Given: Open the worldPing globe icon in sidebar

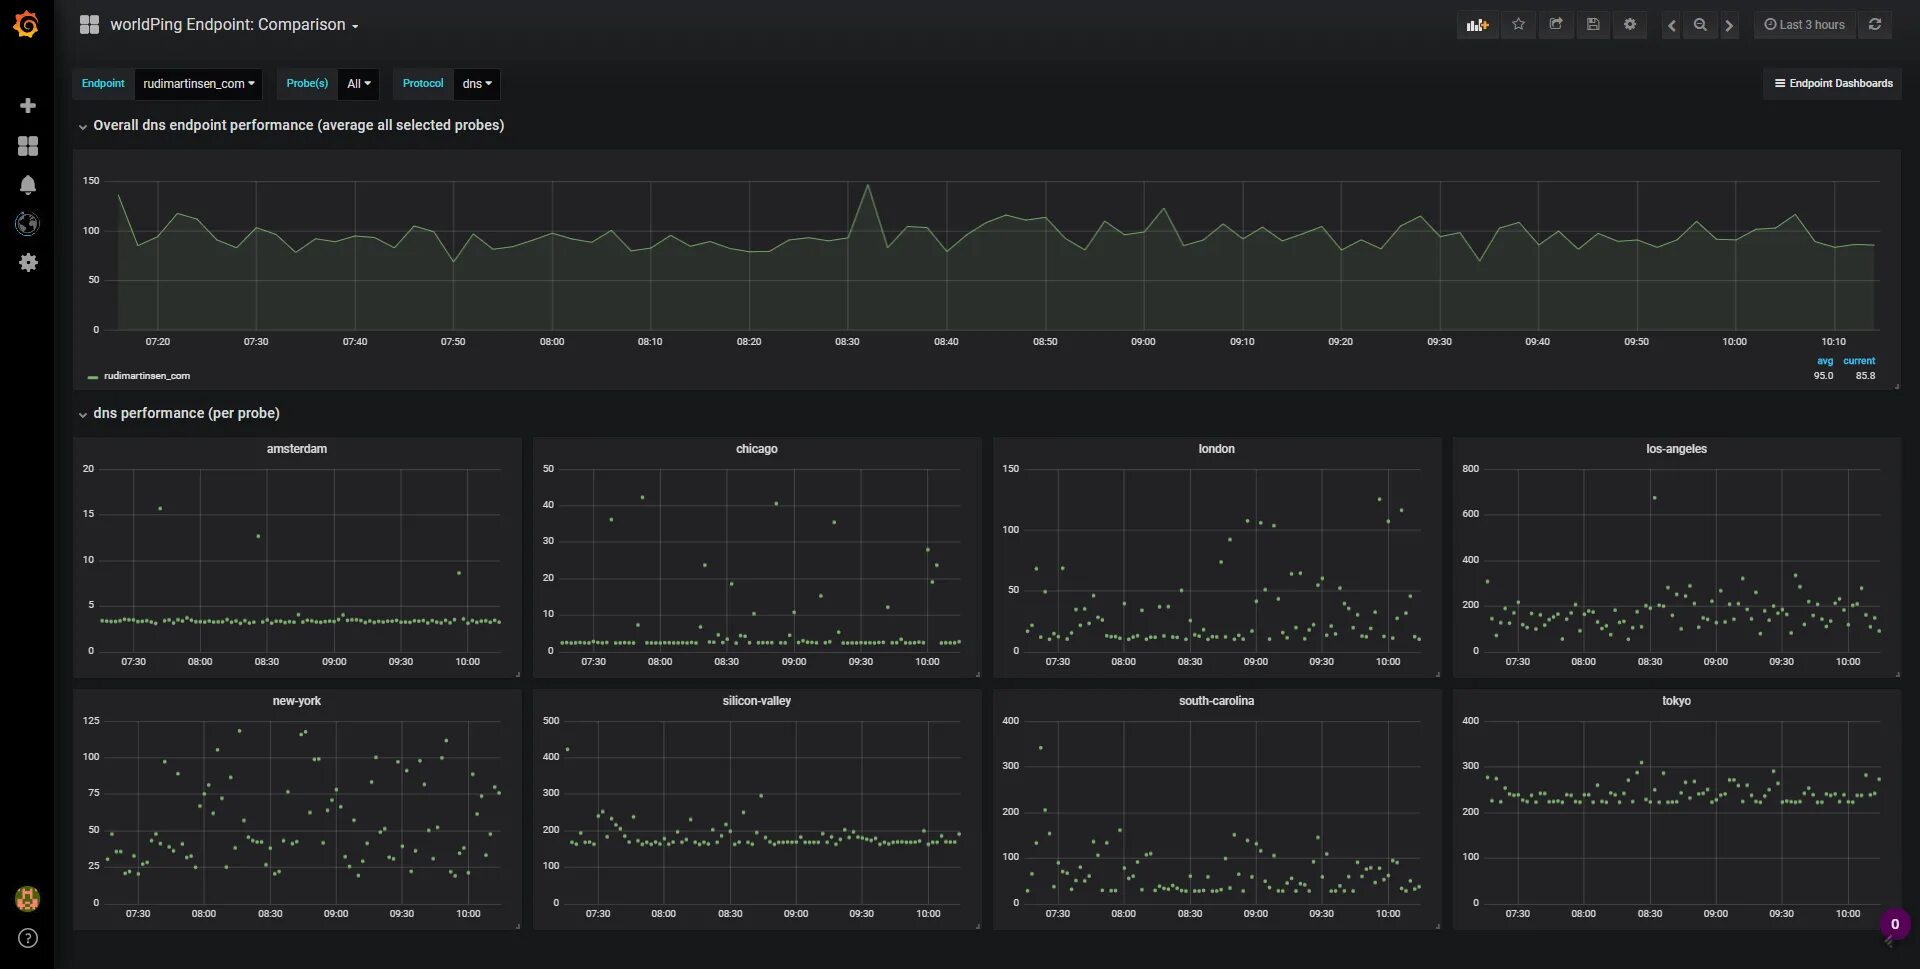Looking at the screenshot, I should tap(28, 224).
